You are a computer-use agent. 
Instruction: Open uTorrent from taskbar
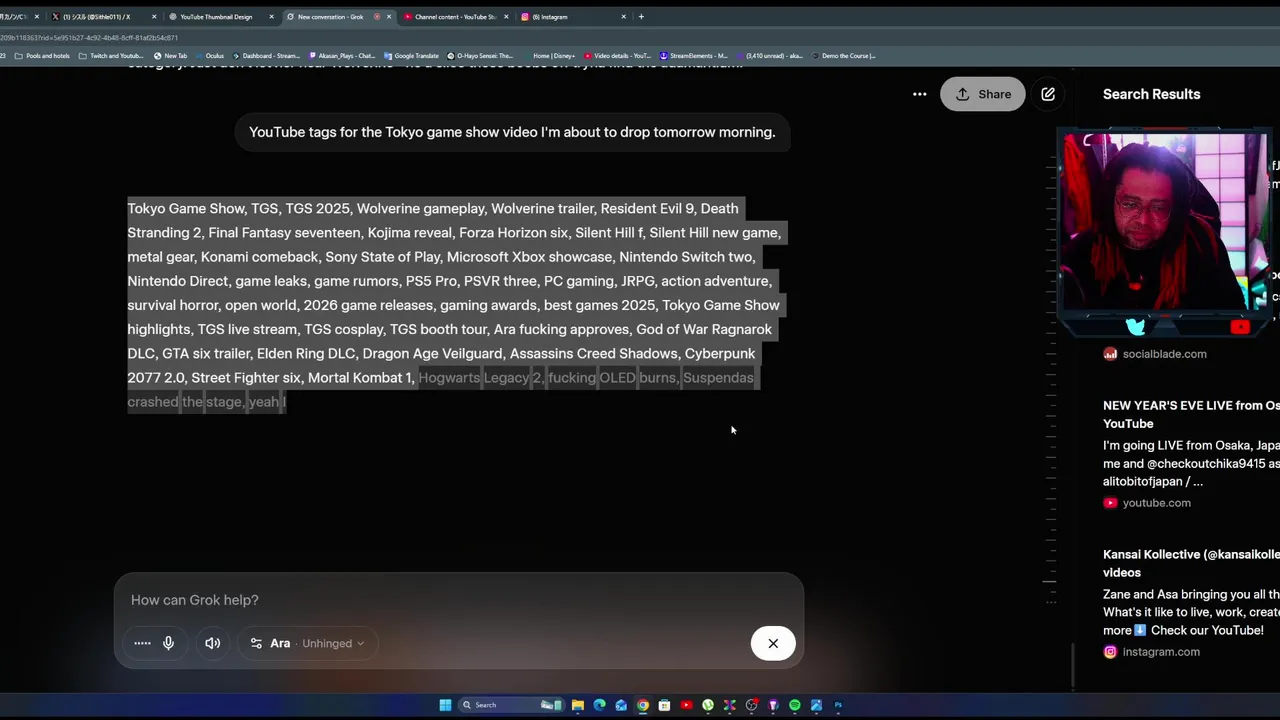tap(708, 705)
